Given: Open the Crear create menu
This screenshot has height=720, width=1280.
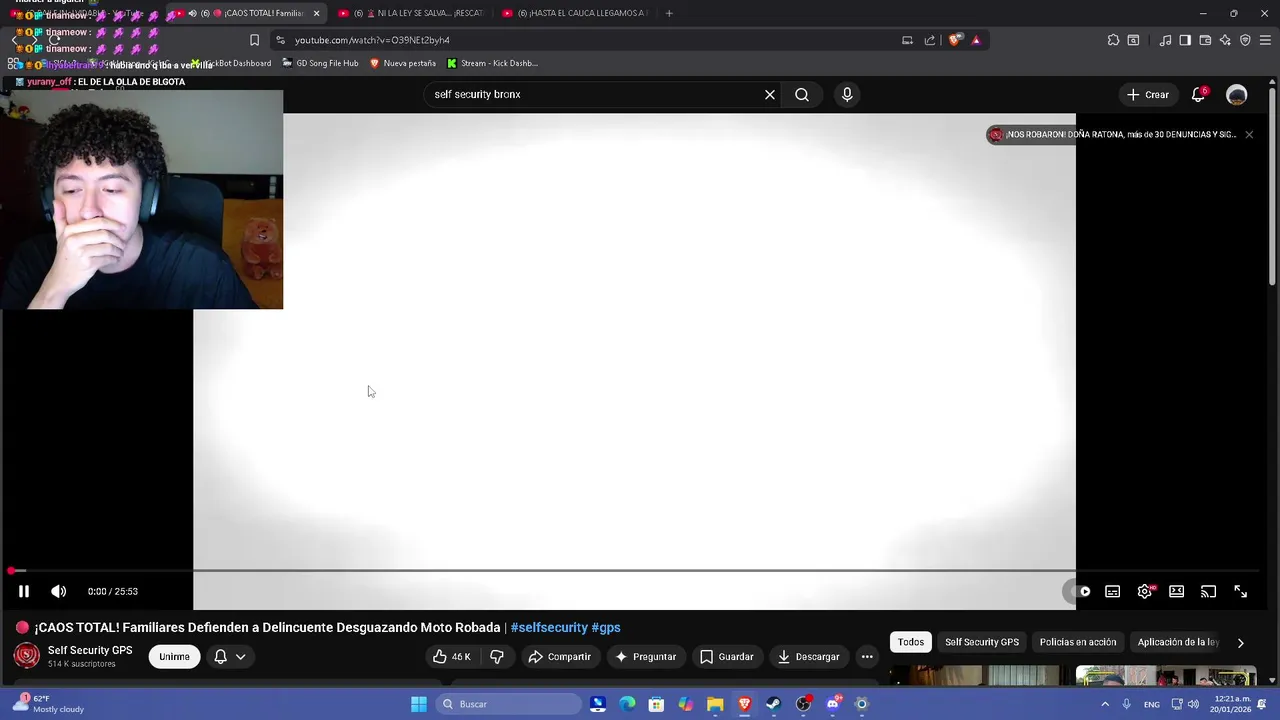Looking at the screenshot, I should click(x=1147, y=94).
